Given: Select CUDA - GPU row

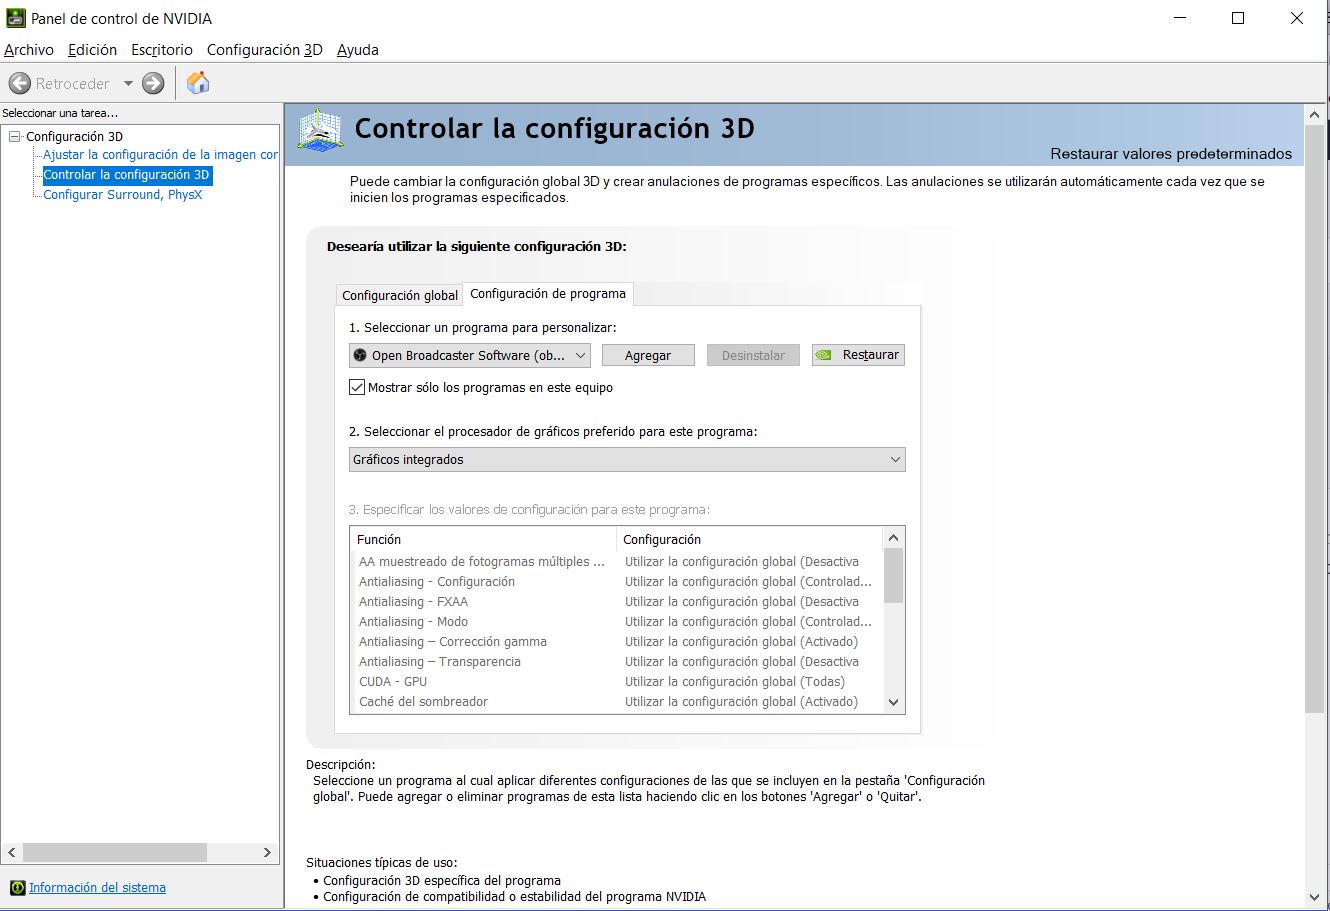Looking at the screenshot, I should click(x=617, y=682).
